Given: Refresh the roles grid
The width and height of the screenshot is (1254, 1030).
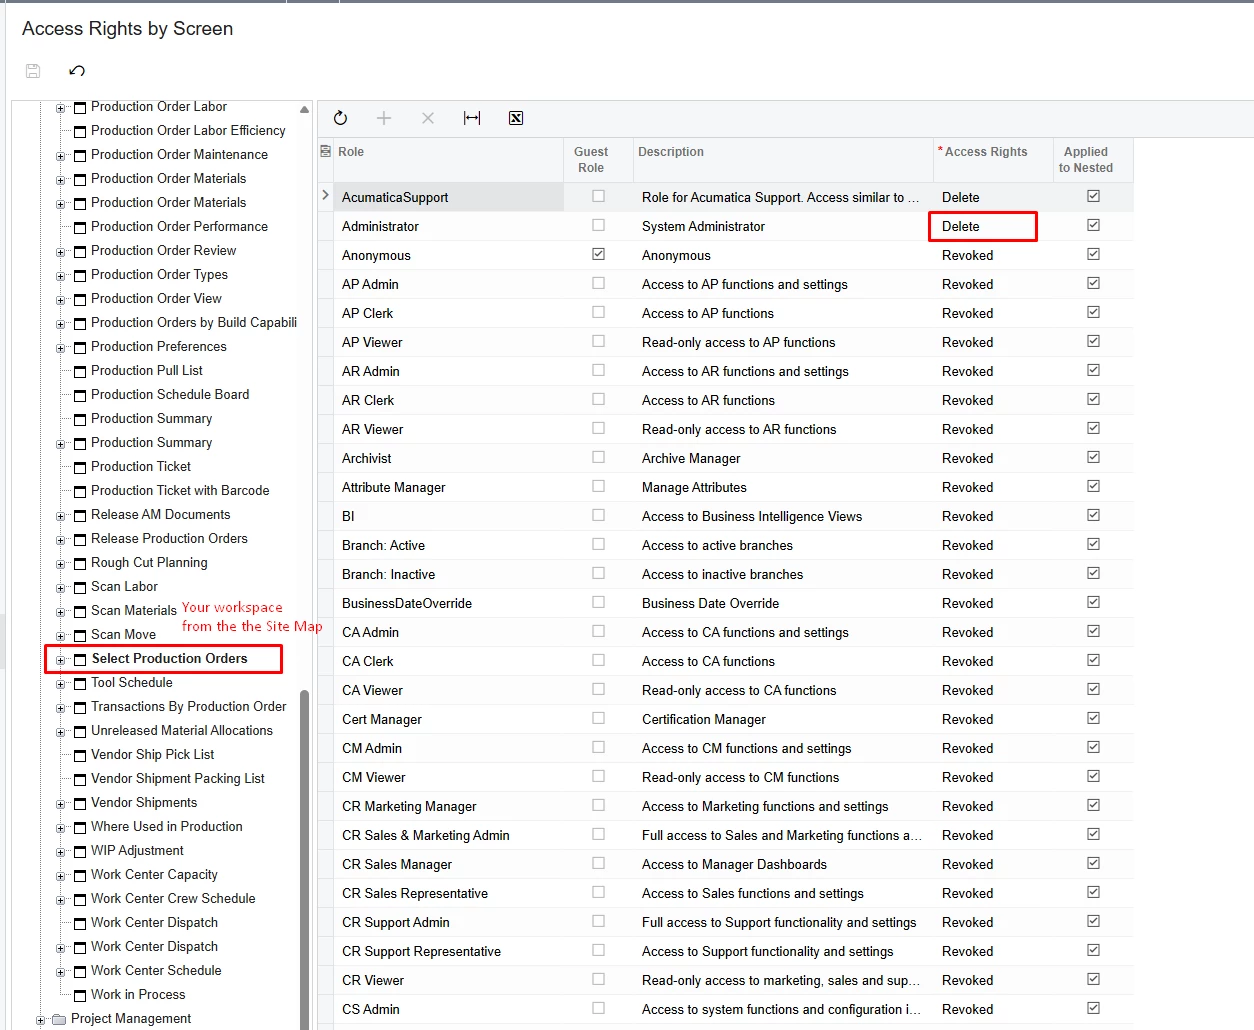Looking at the screenshot, I should tap(340, 118).
